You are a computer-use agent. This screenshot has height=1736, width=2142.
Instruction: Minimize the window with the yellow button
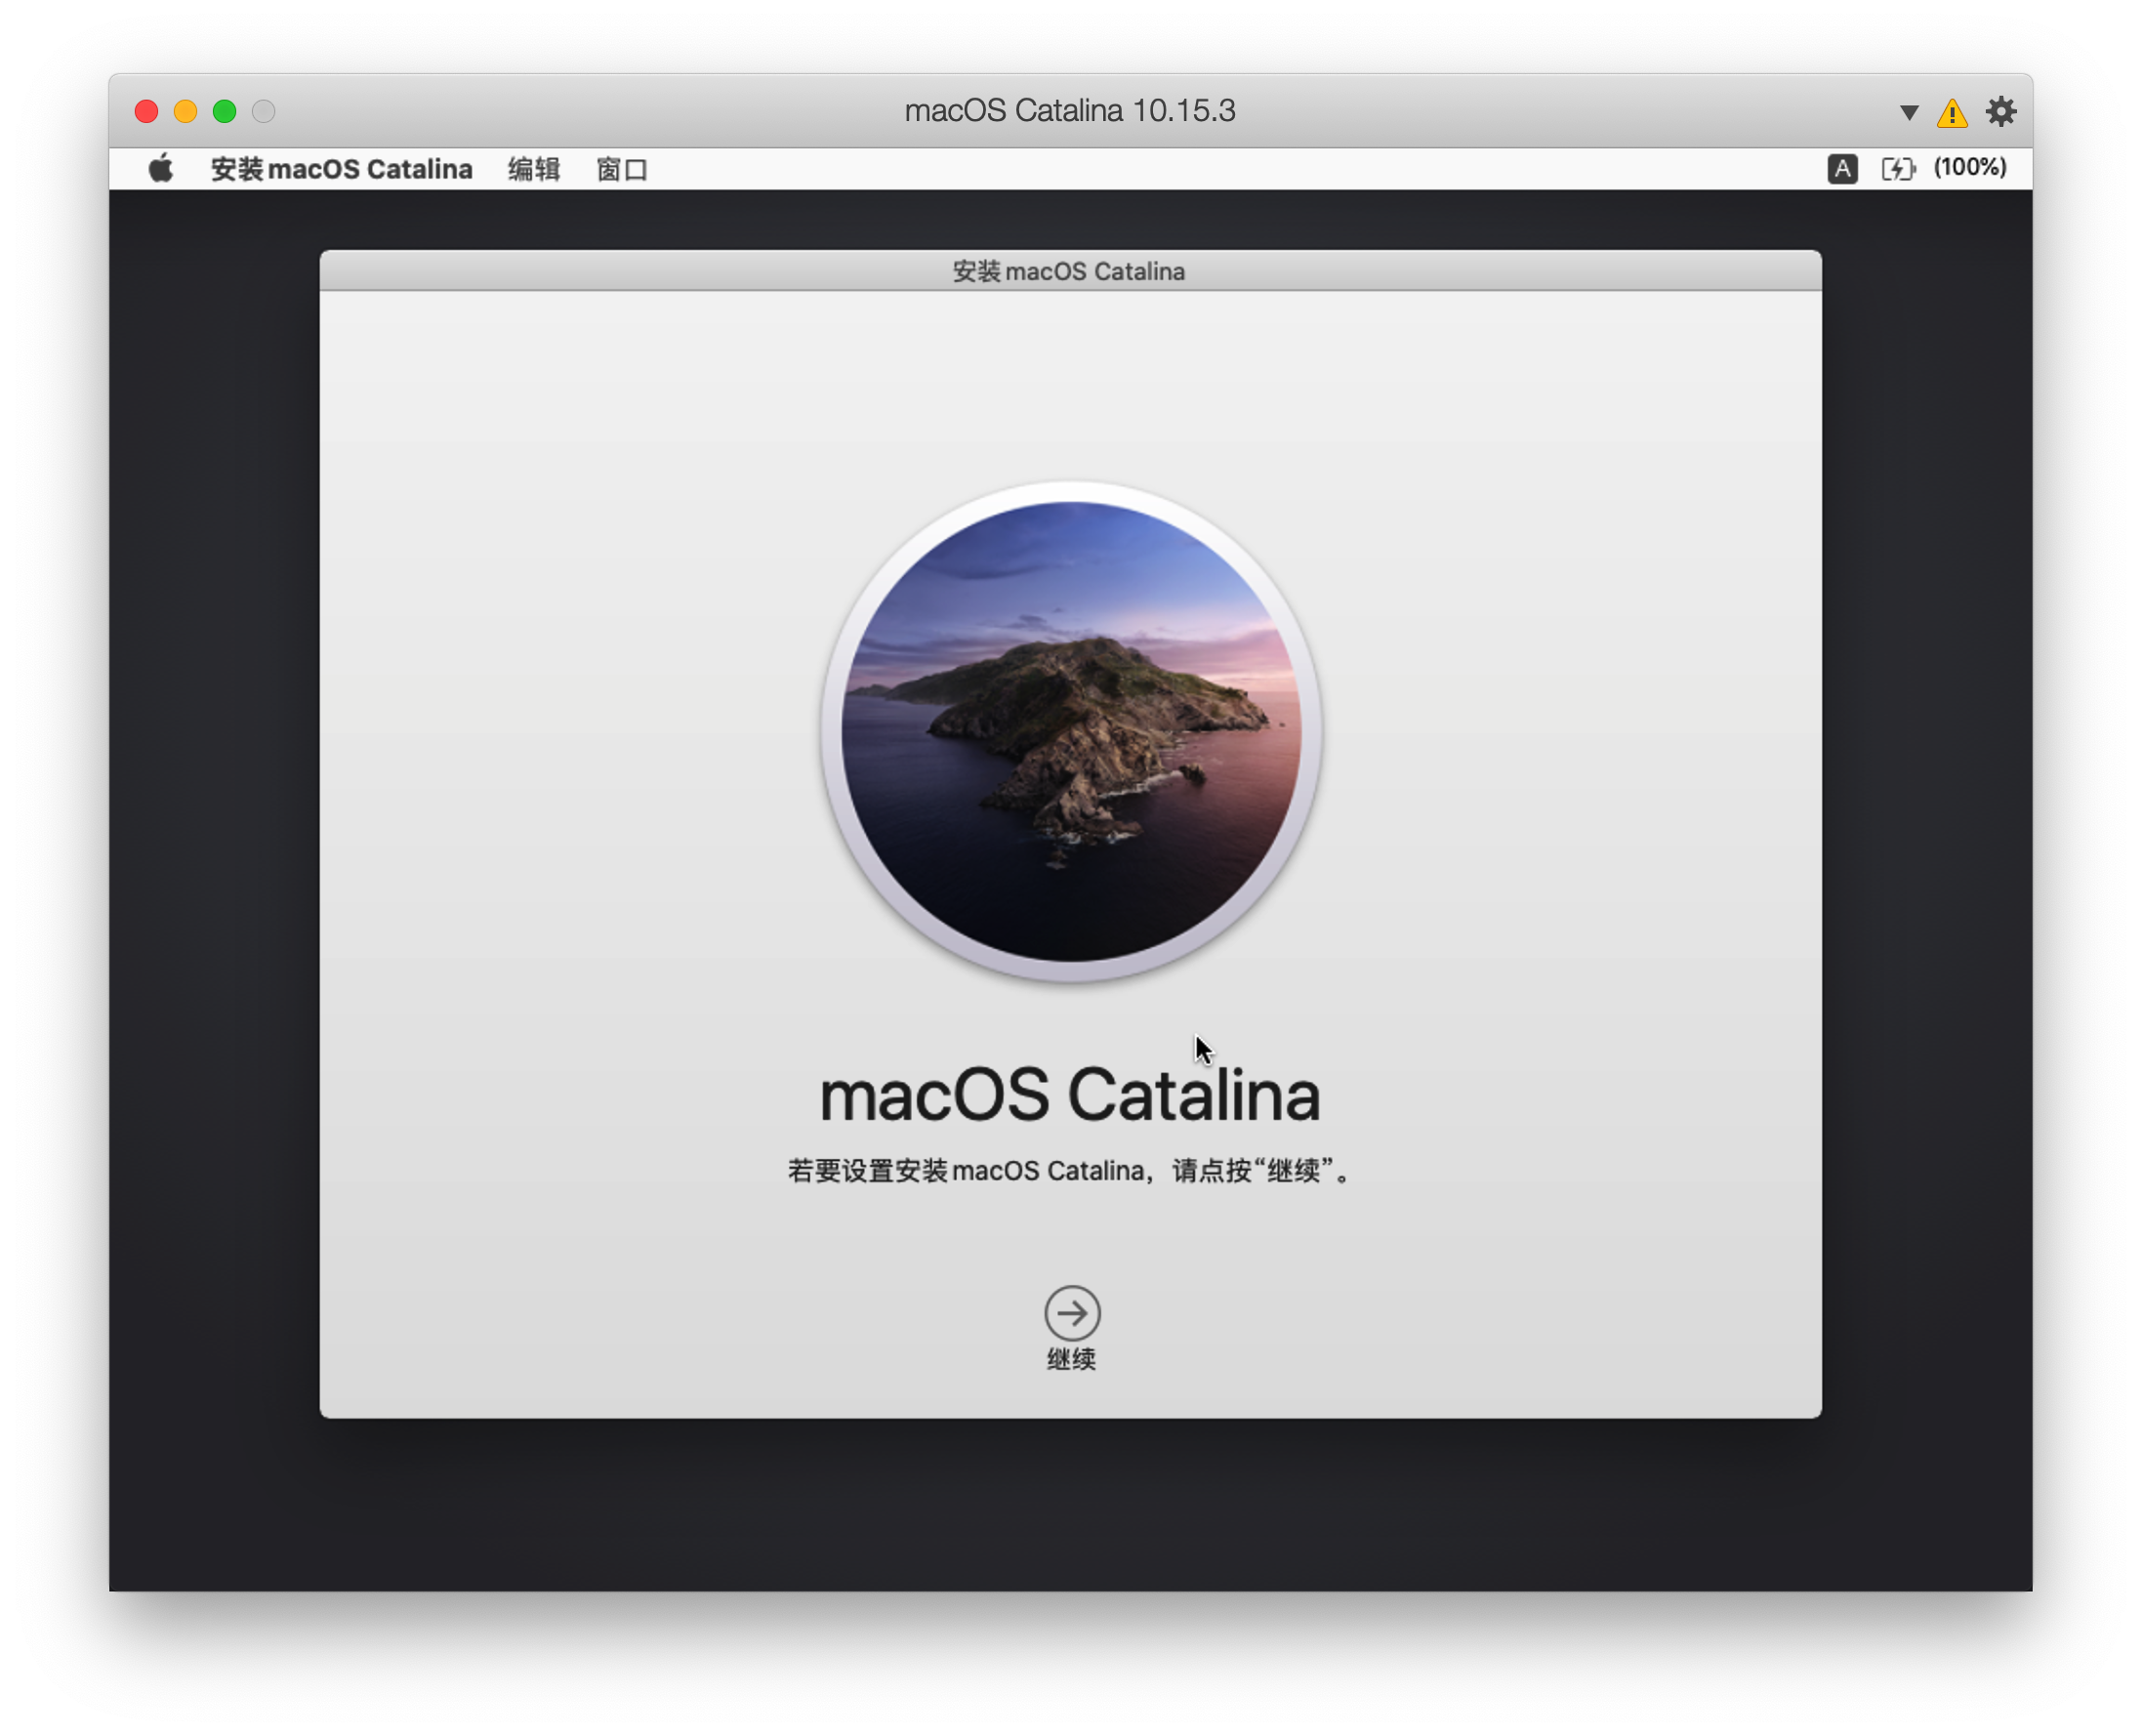coord(185,111)
